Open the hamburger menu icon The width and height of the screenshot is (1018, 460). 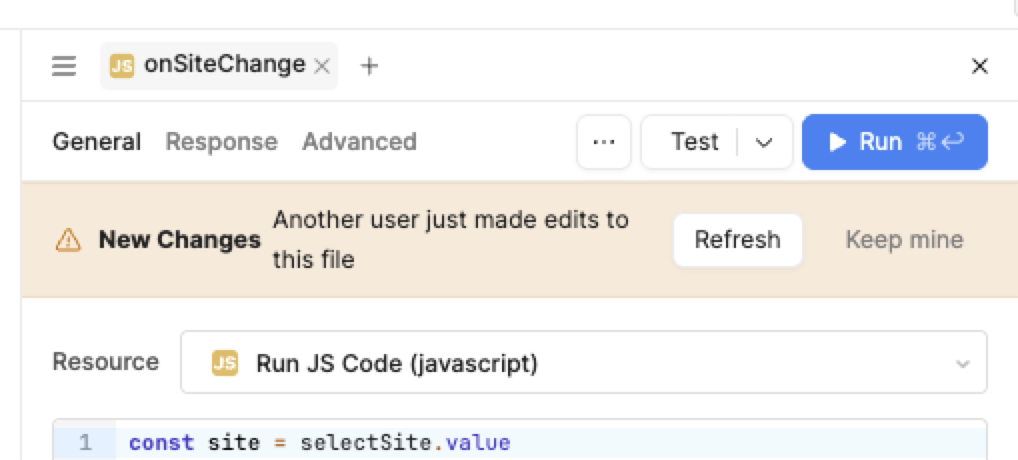click(x=64, y=66)
